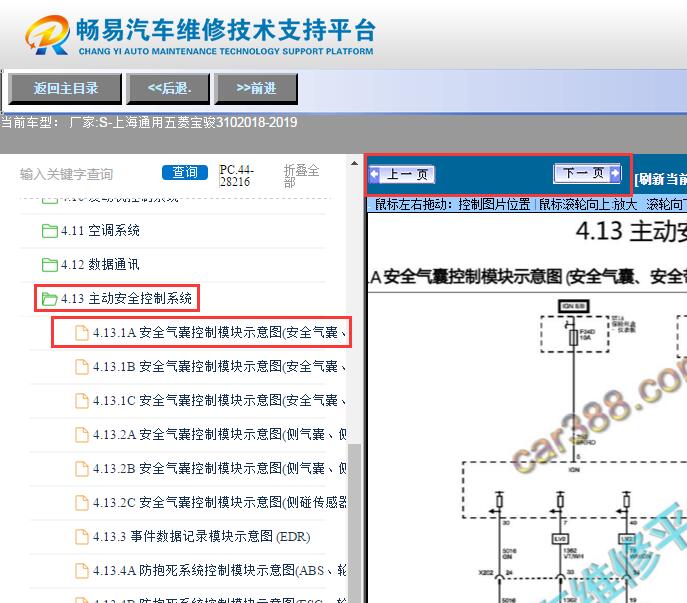Go forward with the >>前进 button

tap(256, 89)
